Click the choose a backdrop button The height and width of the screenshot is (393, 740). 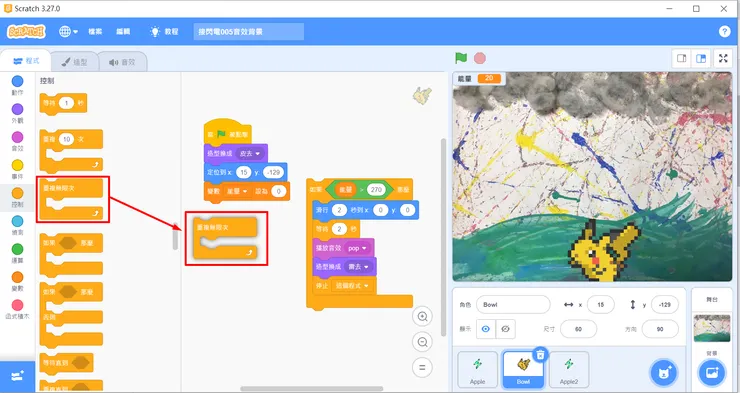click(x=712, y=373)
